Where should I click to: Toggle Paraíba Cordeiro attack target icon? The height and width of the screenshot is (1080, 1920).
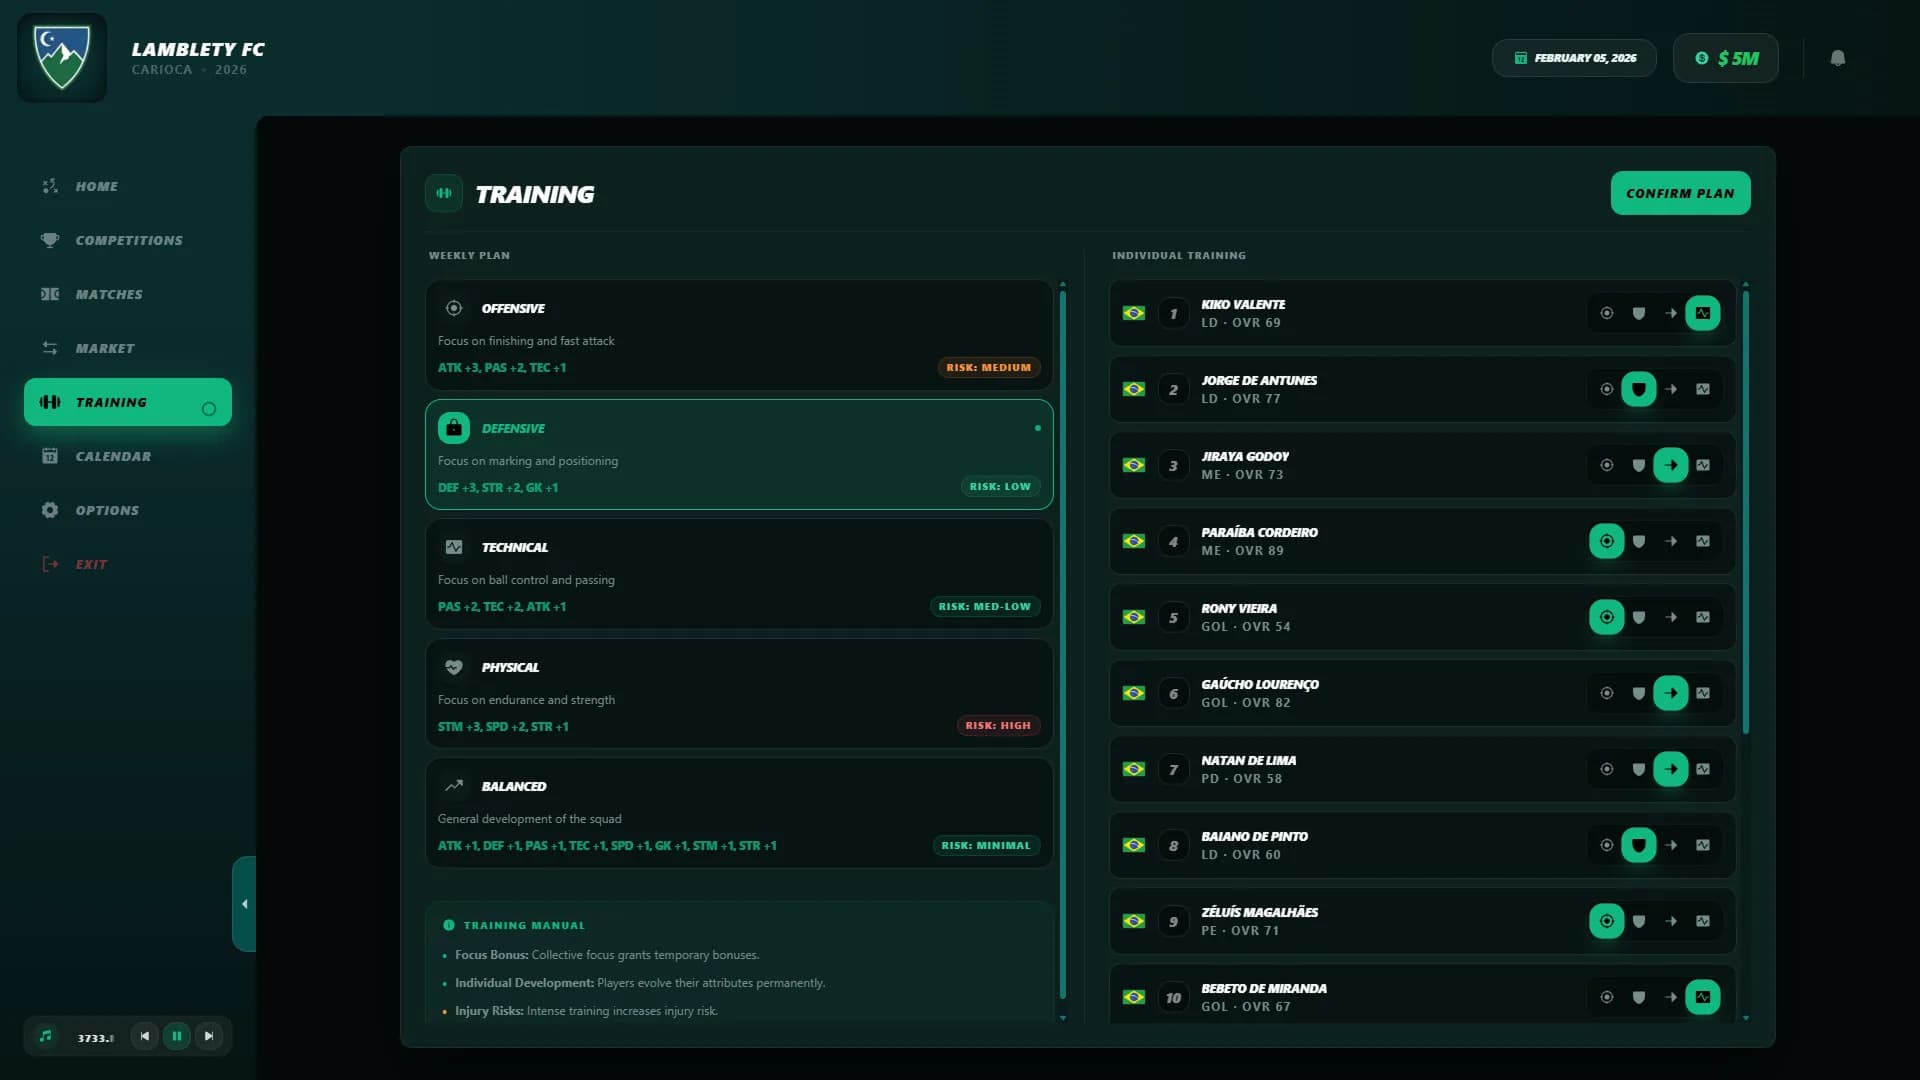point(1607,541)
